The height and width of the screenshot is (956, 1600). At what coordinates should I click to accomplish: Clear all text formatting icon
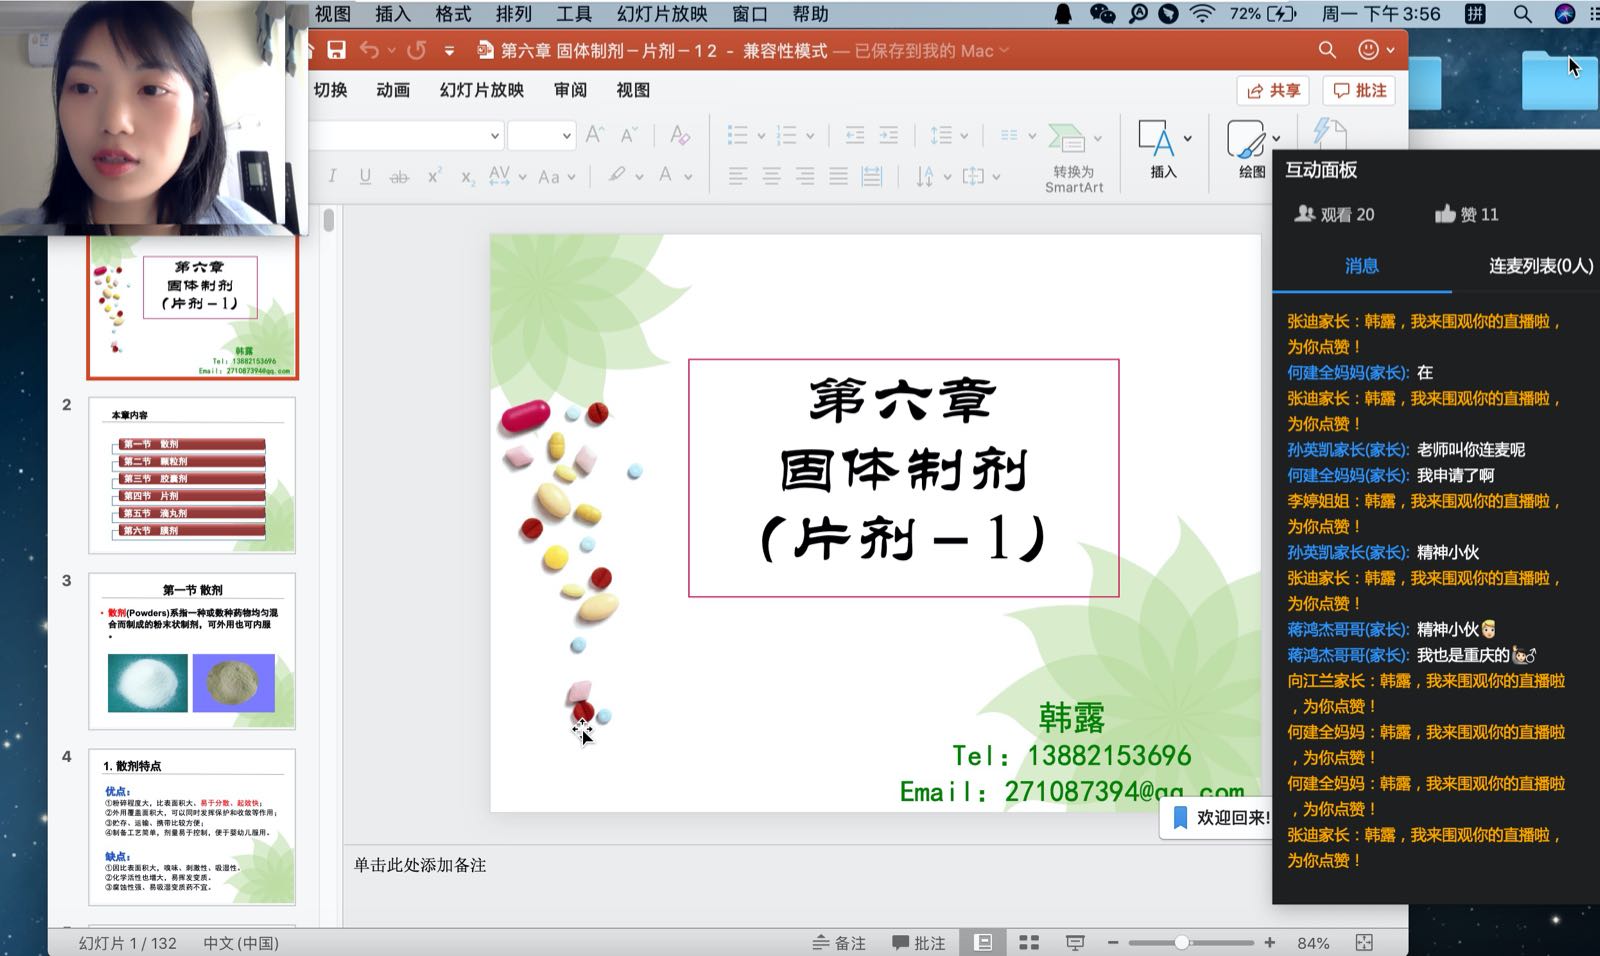[x=680, y=135]
